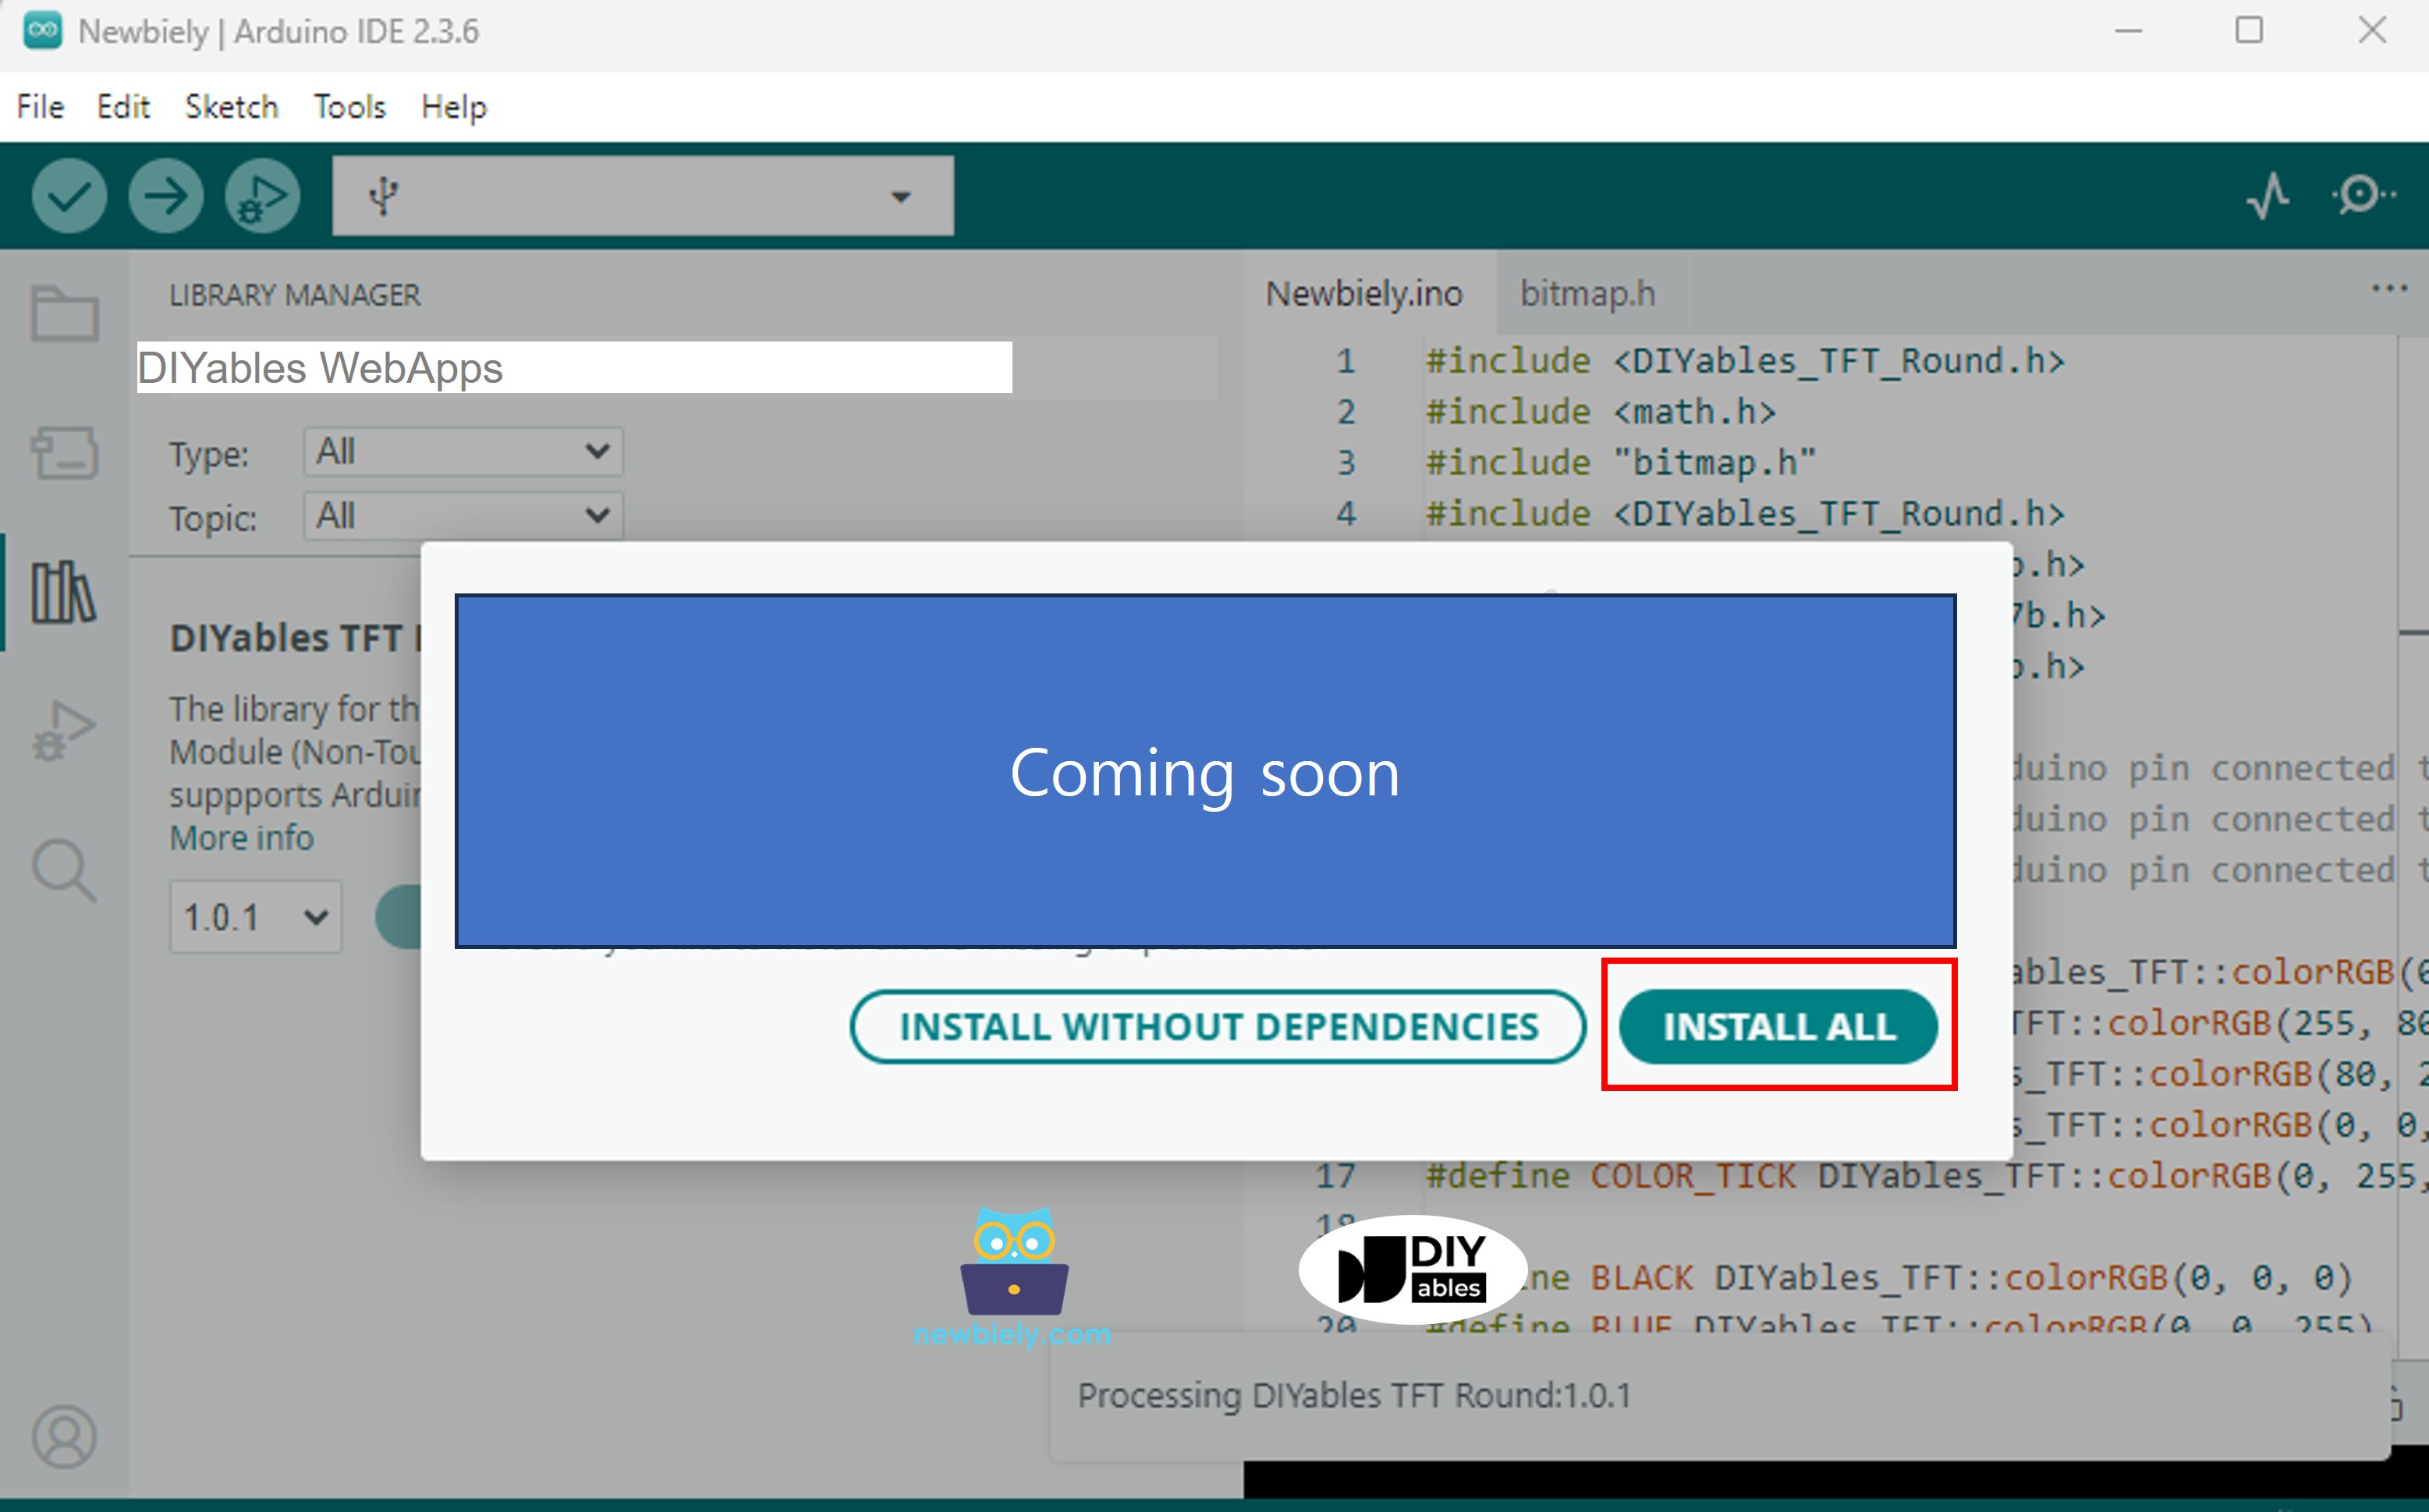Viewport: 2429px width, 1512px height.
Task: Expand the Type filter dropdown
Action: coord(463,452)
